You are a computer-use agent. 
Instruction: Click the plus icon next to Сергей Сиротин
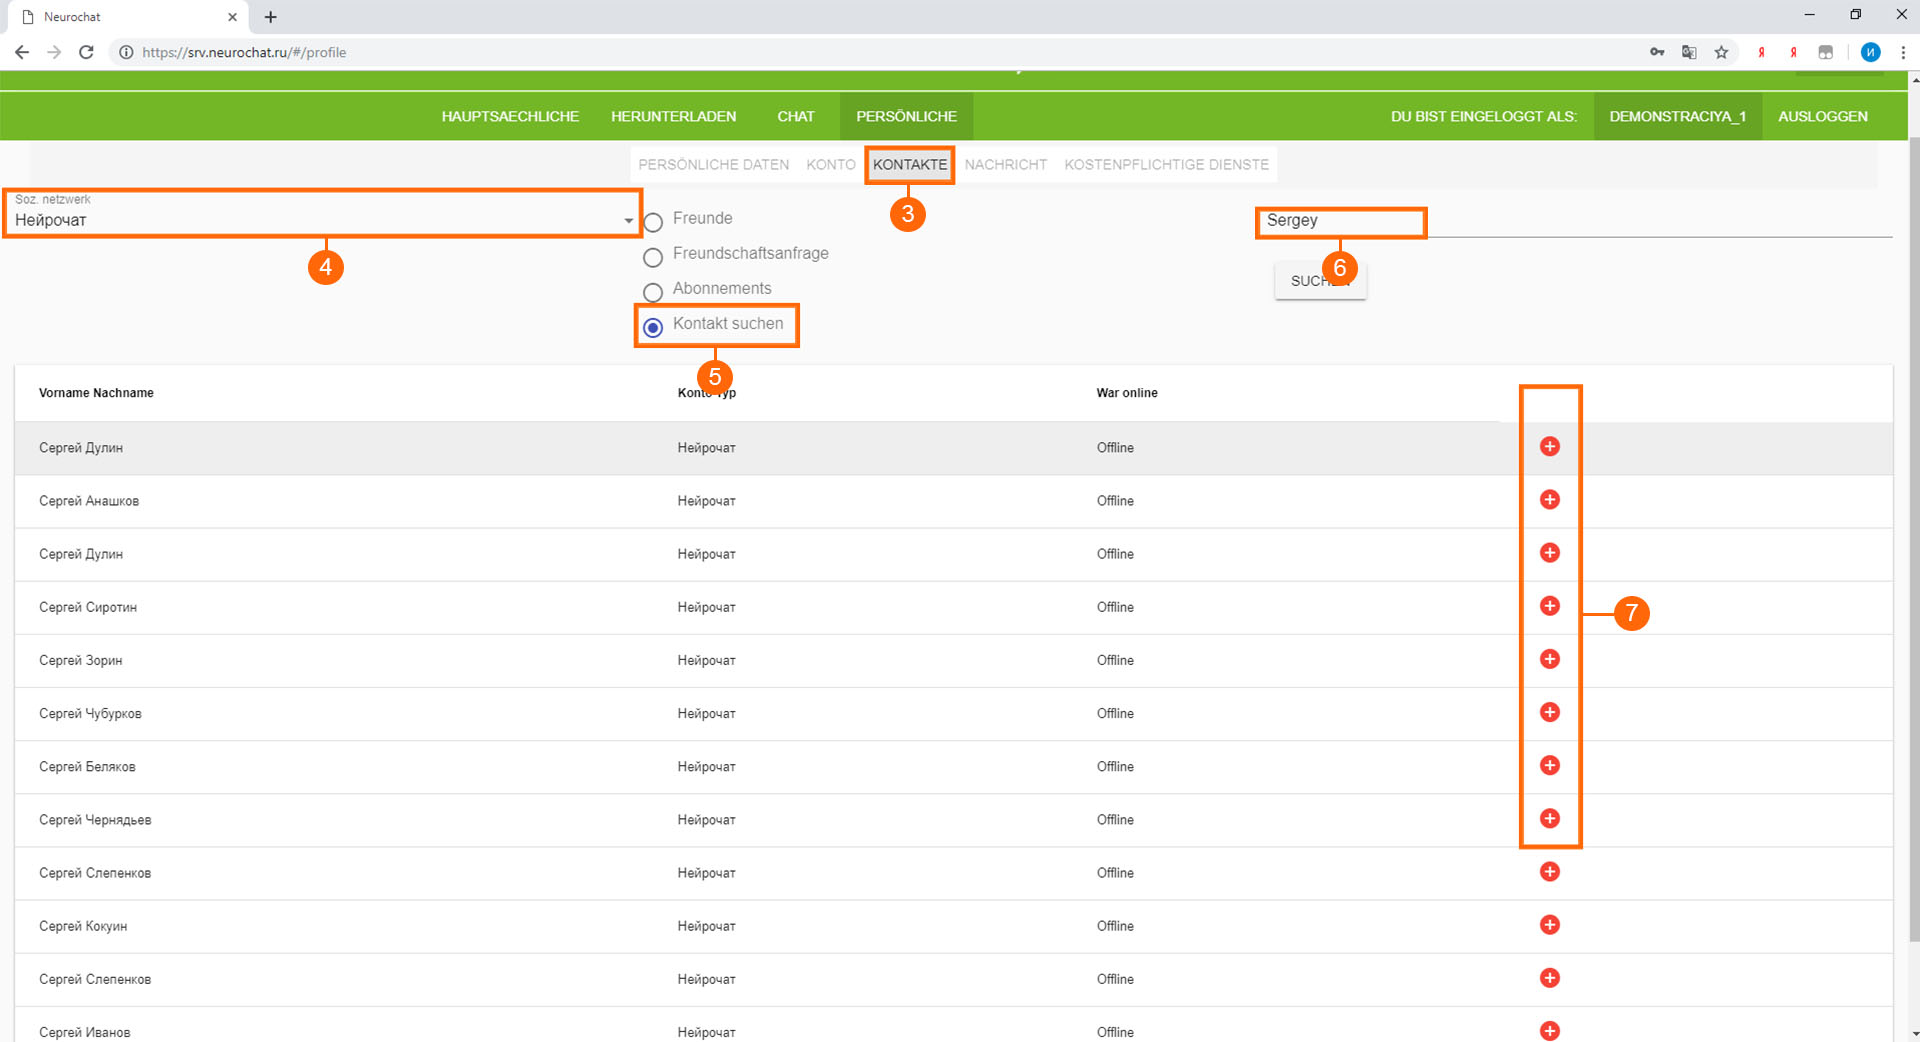click(x=1549, y=606)
